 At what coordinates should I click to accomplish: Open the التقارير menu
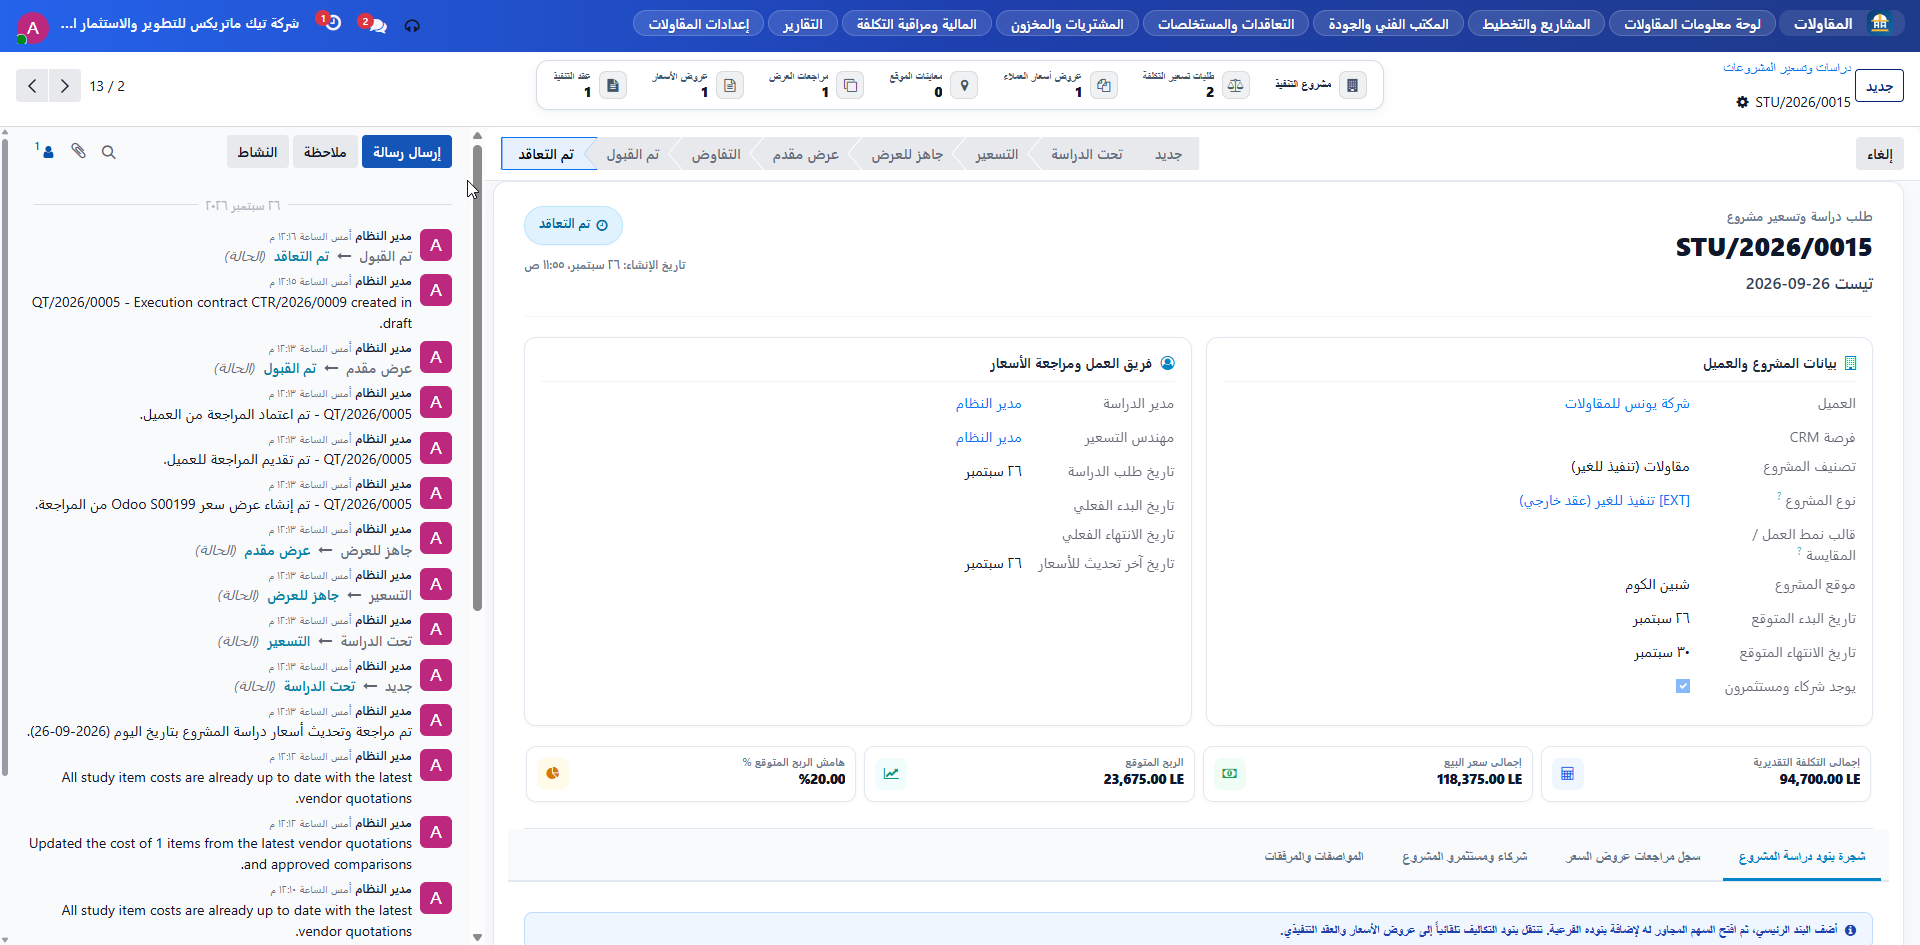click(803, 24)
